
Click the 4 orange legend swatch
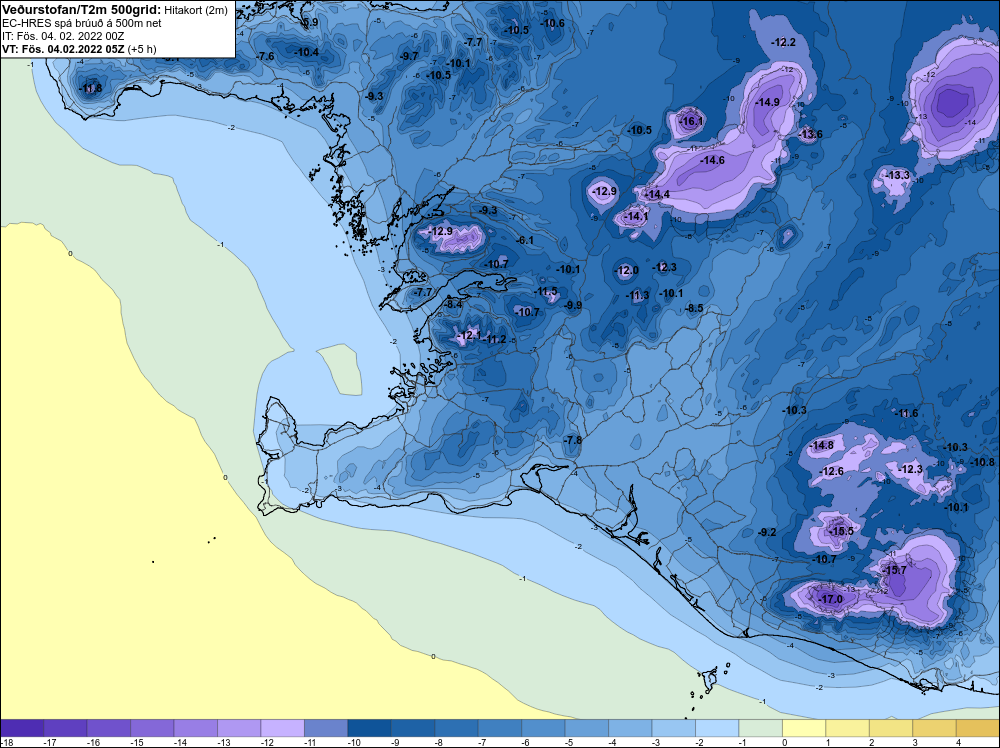click(978, 728)
